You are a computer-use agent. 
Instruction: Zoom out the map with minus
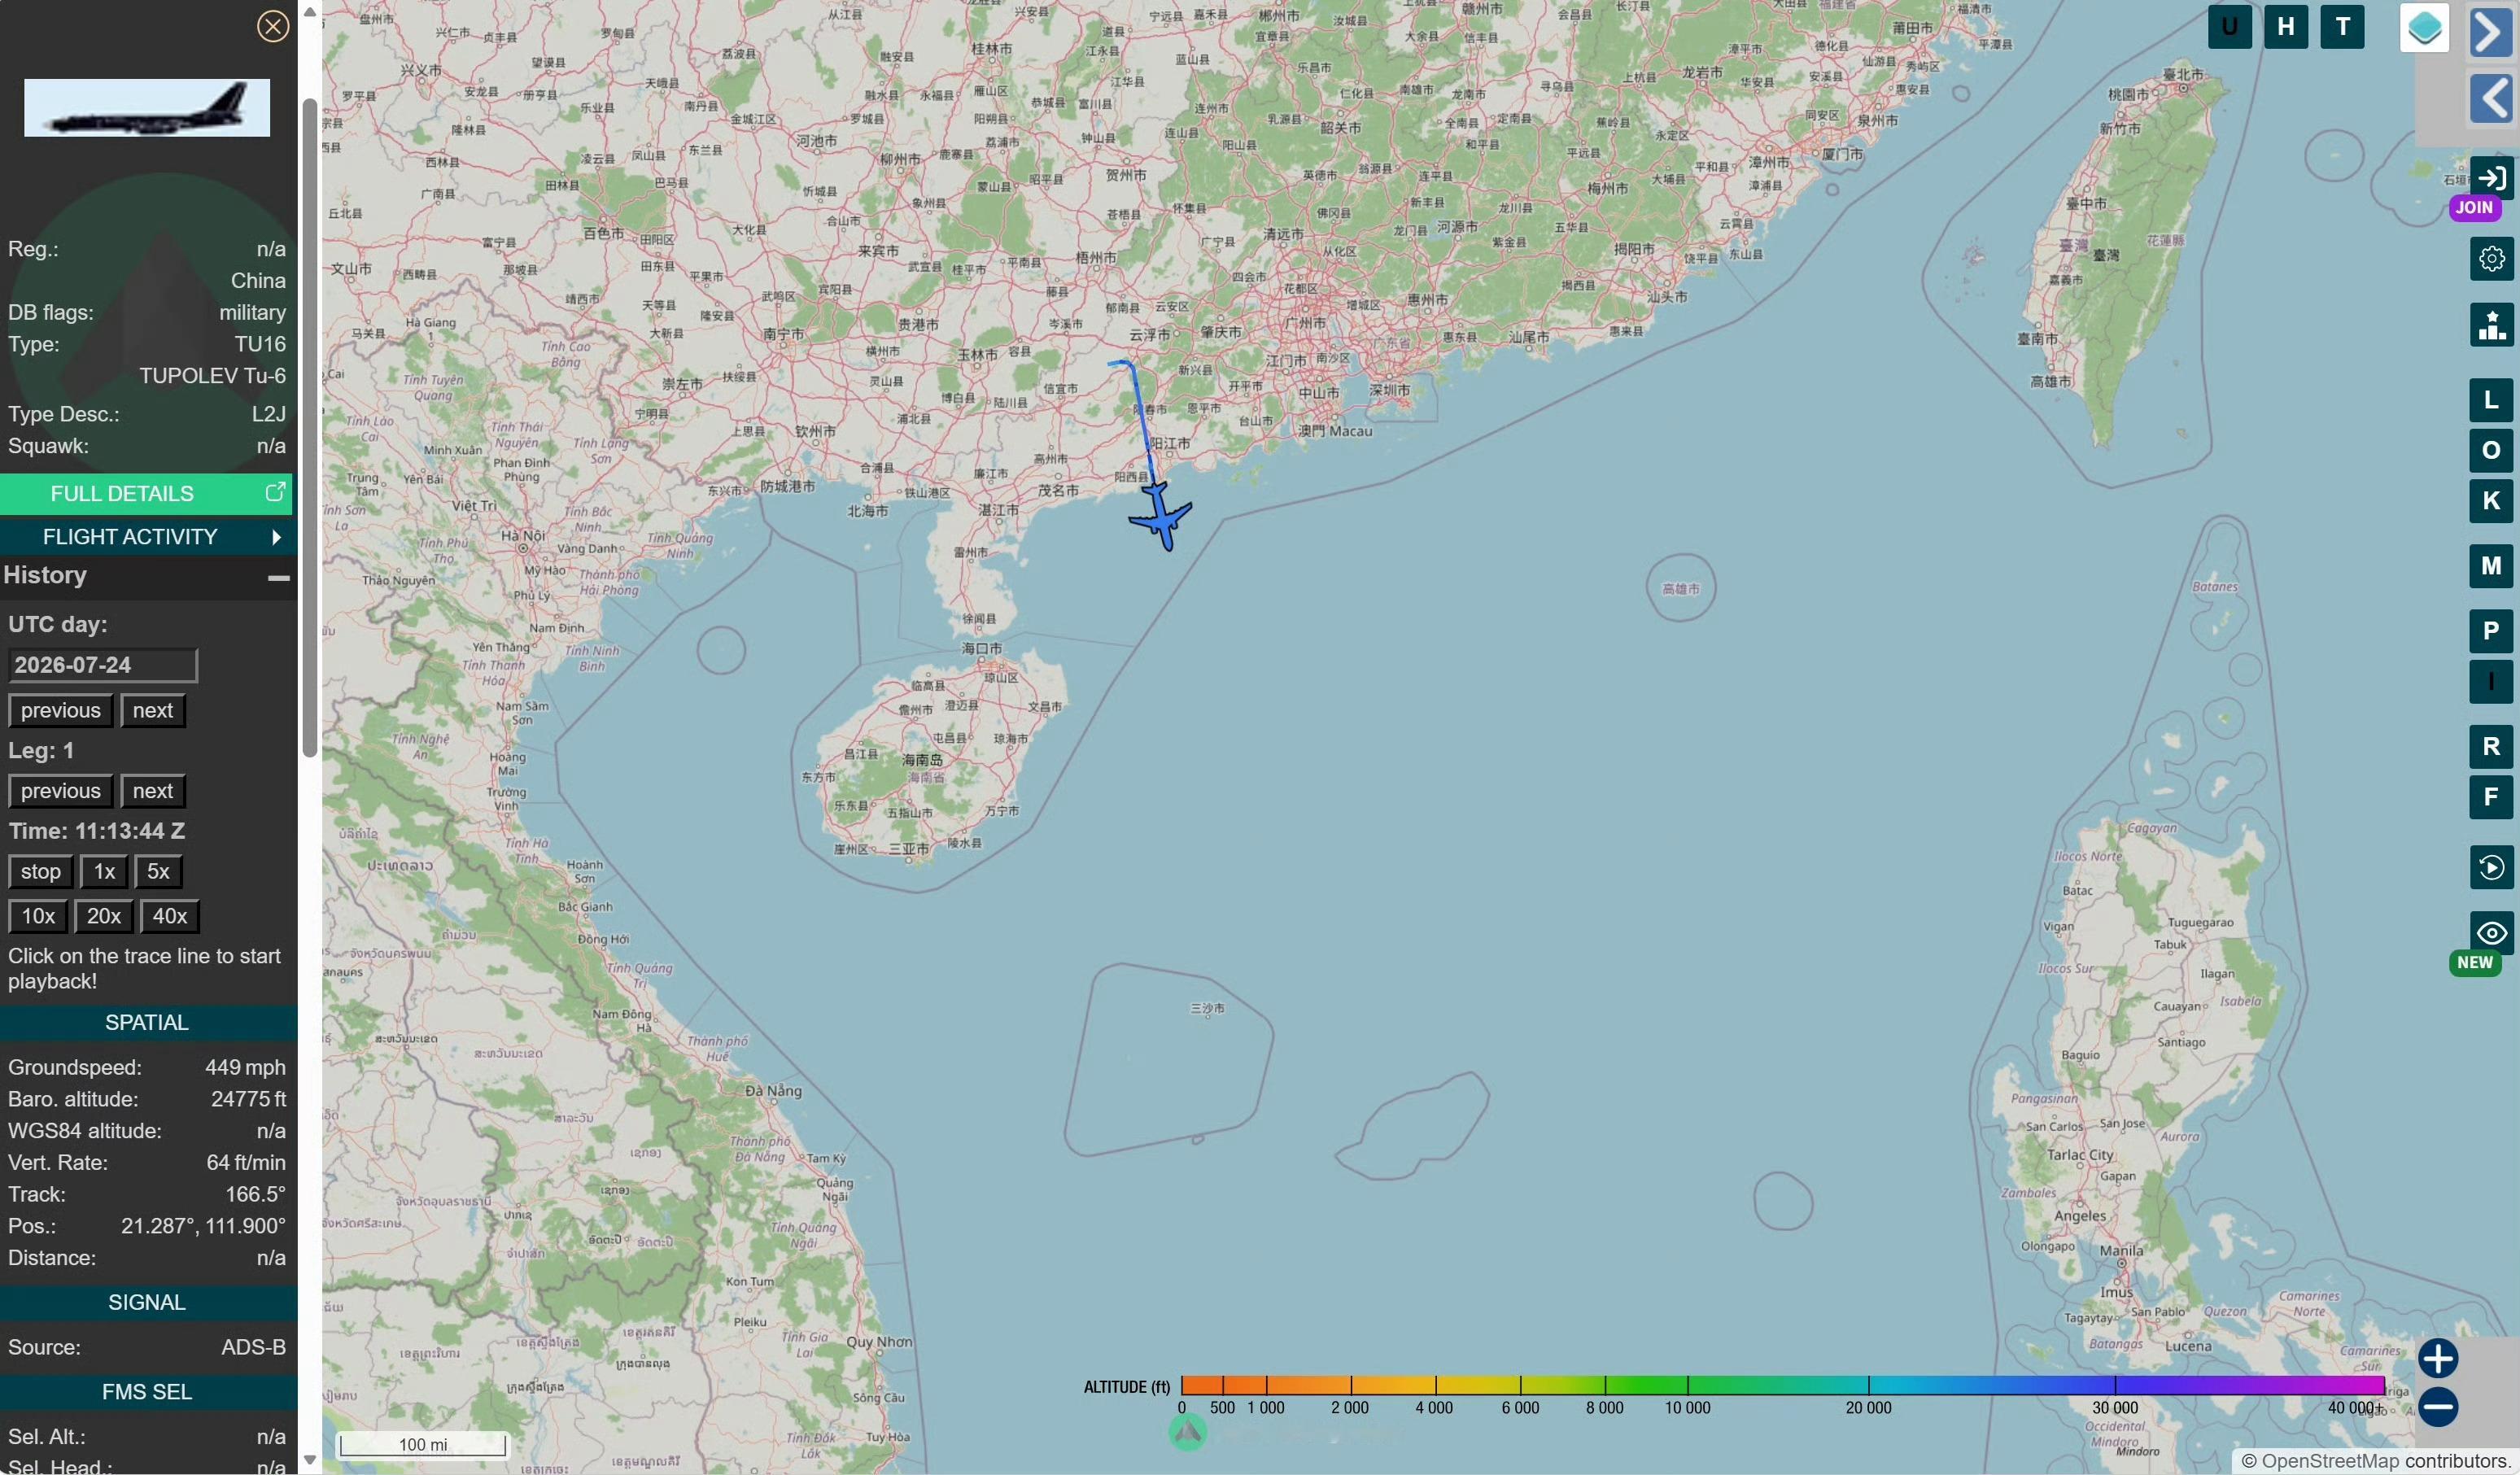coord(2438,1407)
